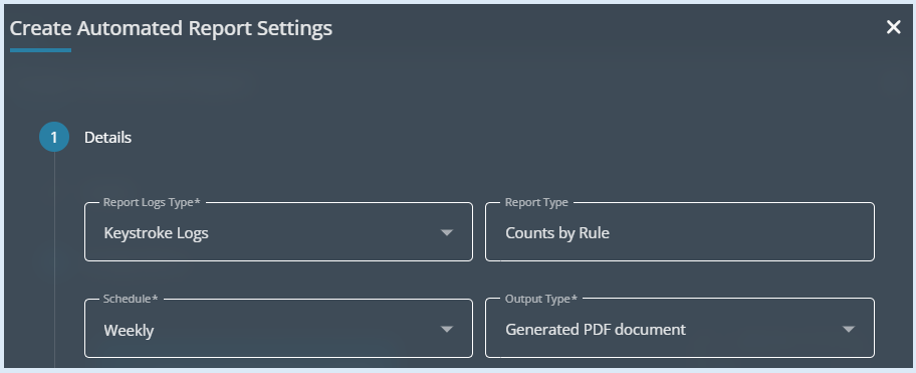The image size is (916, 373).
Task: Click the Report Type field label
Action: pos(536,202)
